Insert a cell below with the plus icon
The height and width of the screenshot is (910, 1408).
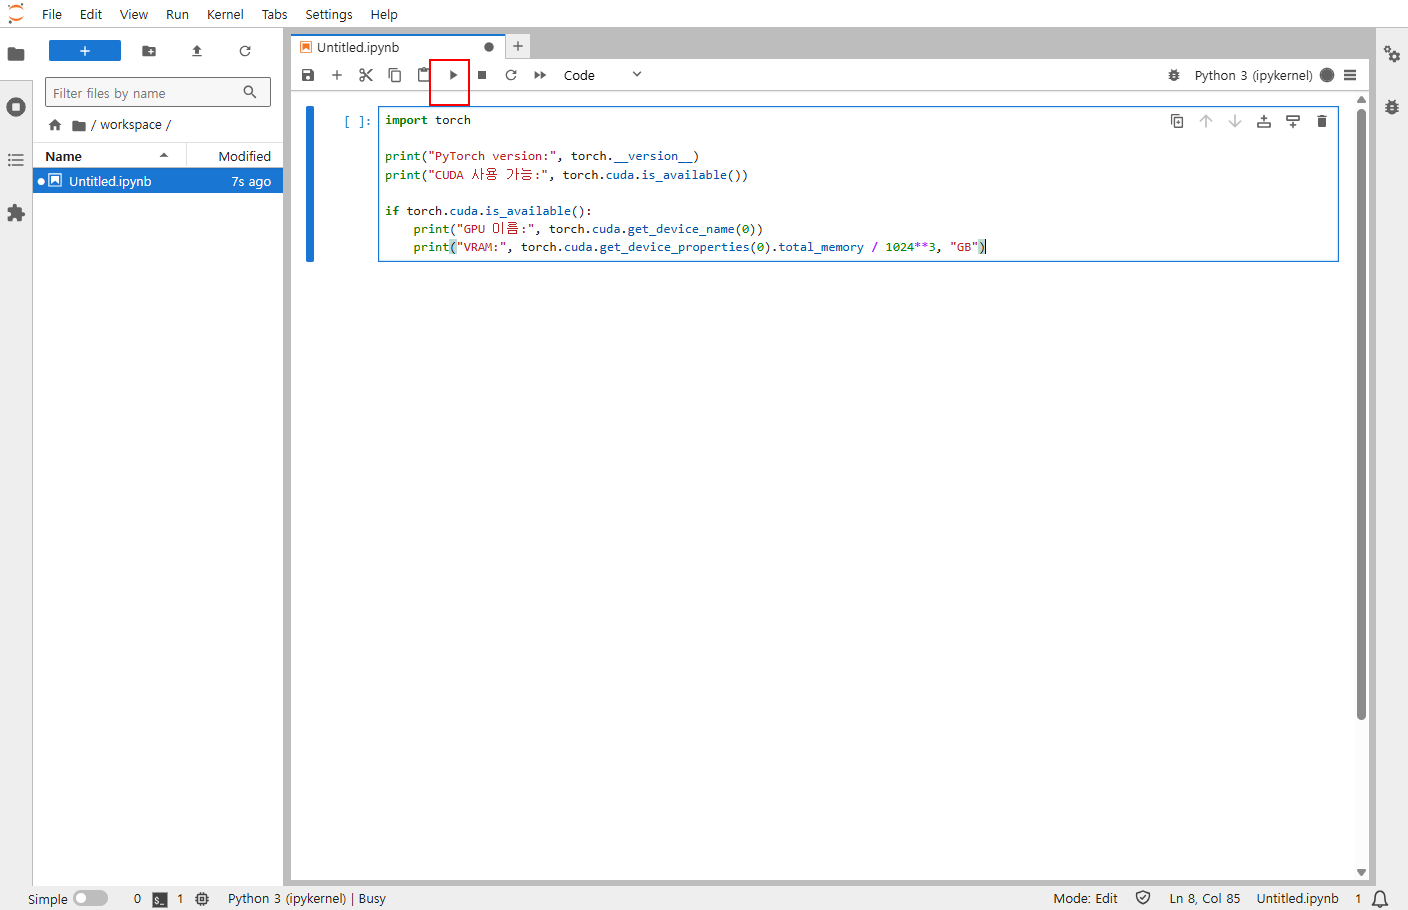[337, 75]
